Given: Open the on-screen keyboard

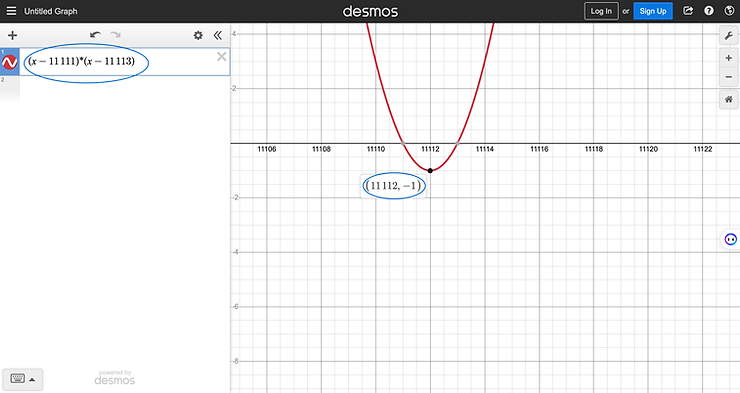Looking at the screenshot, I should (18, 379).
